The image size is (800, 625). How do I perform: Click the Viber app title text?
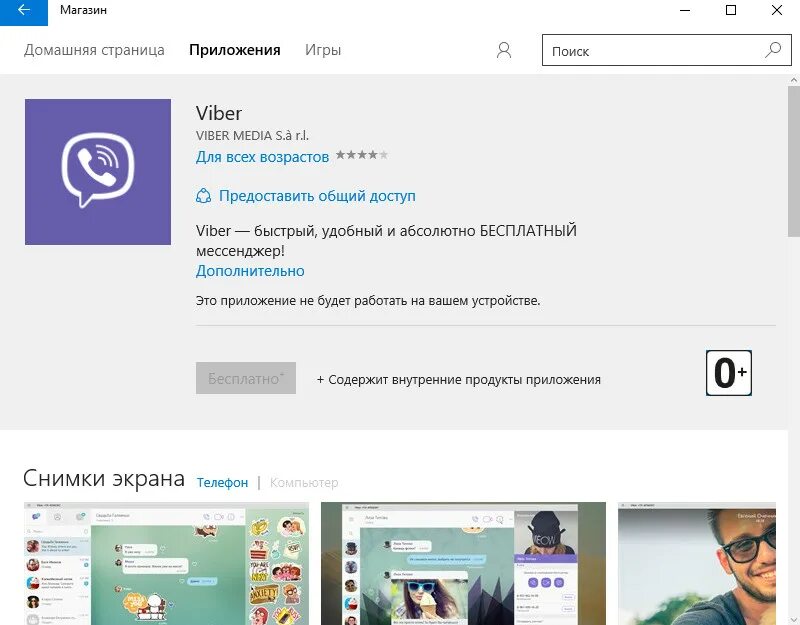click(x=219, y=113)
